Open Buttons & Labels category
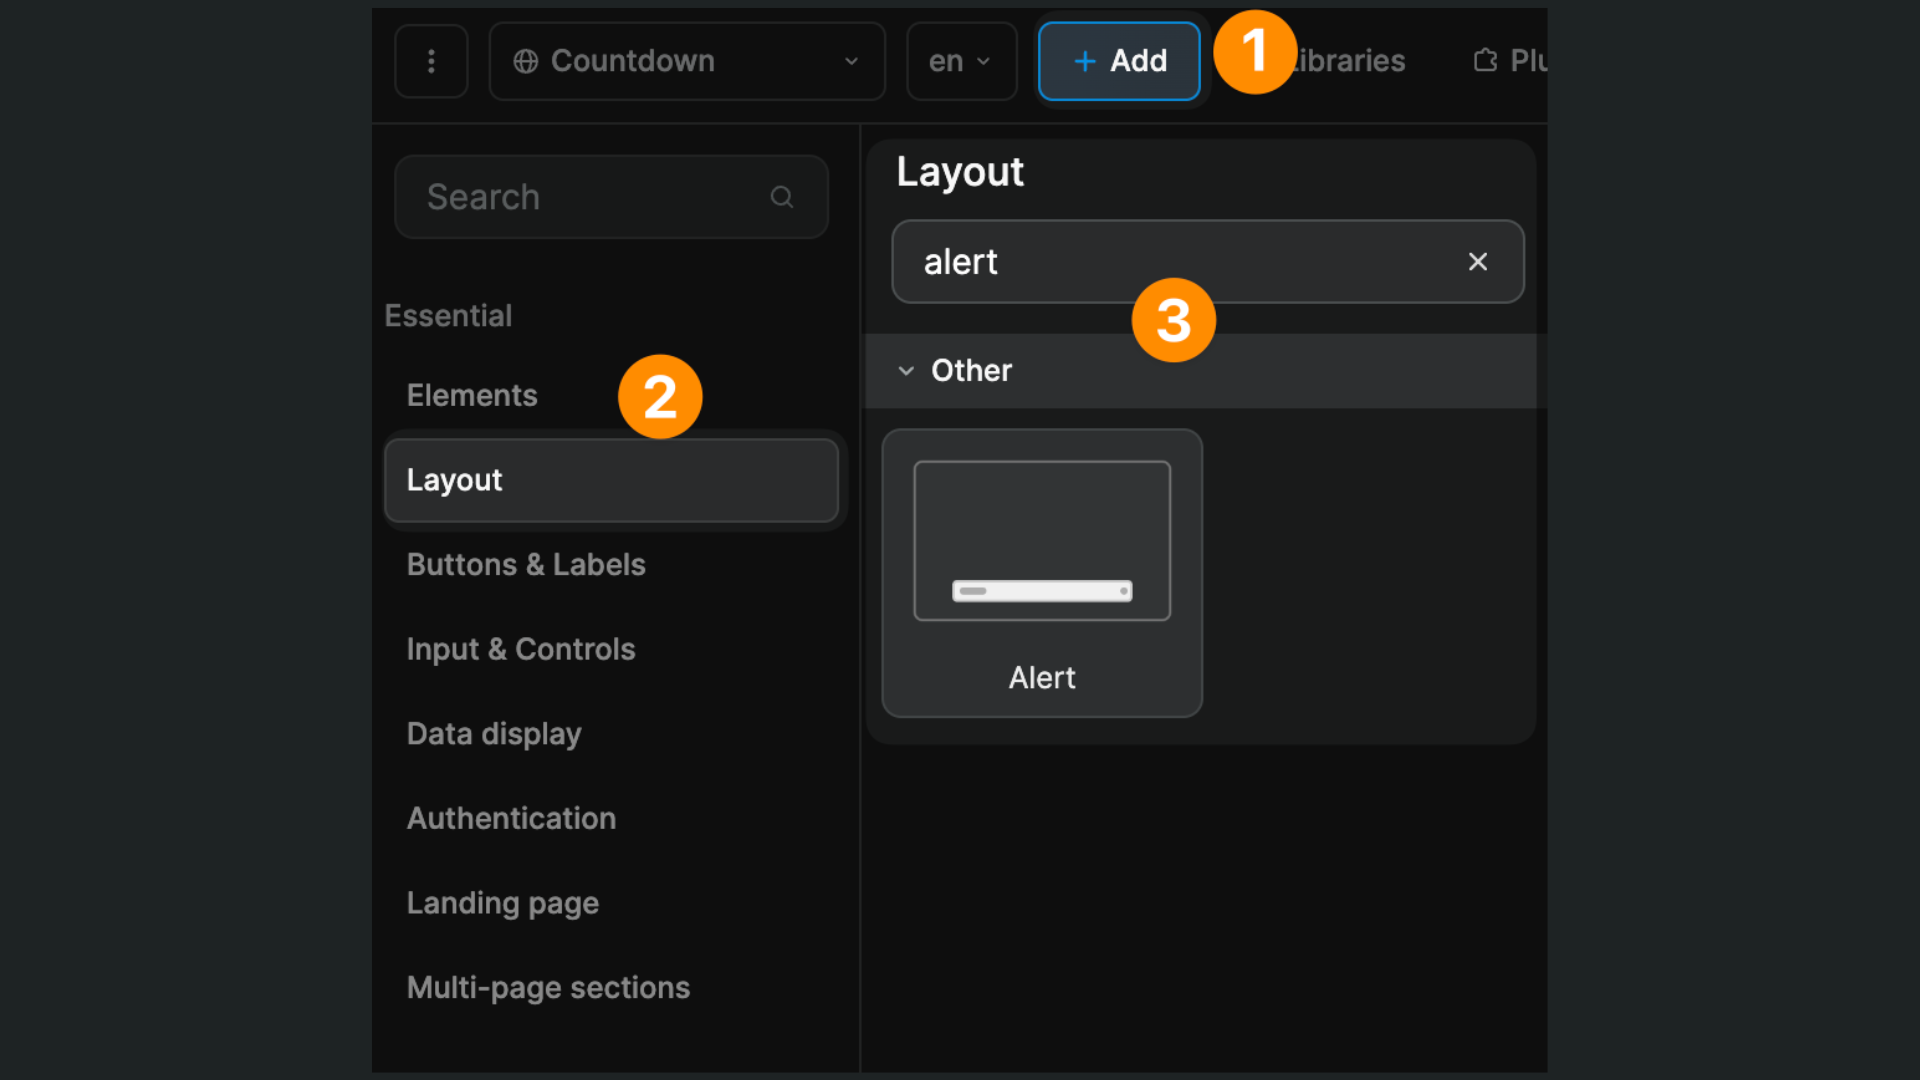This screenshot has width=1920, height=1080. tap(526, 564)
